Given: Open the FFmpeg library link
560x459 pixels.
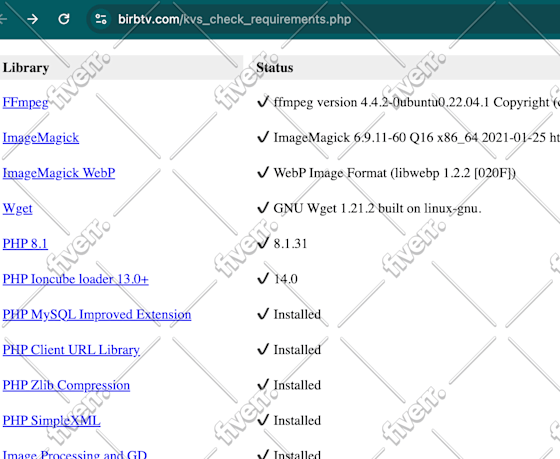Looking at the screenshot, I should pyautogui.click(x=25, y=103).
